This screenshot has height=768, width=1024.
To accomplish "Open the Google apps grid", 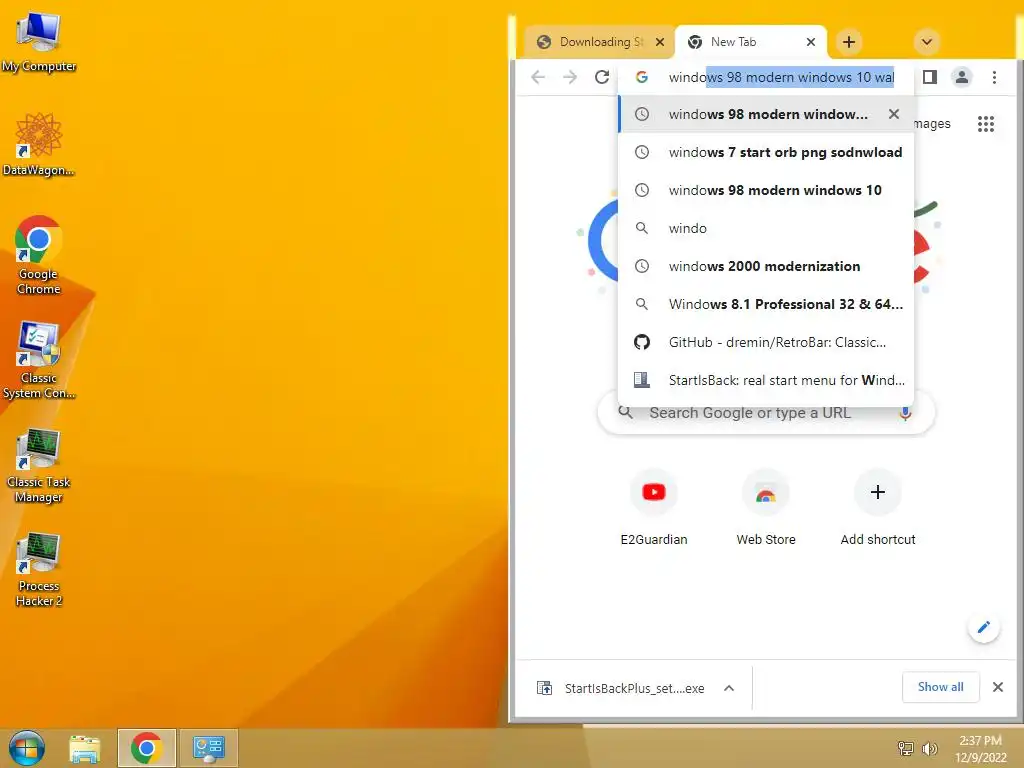I will pos(985,124).
